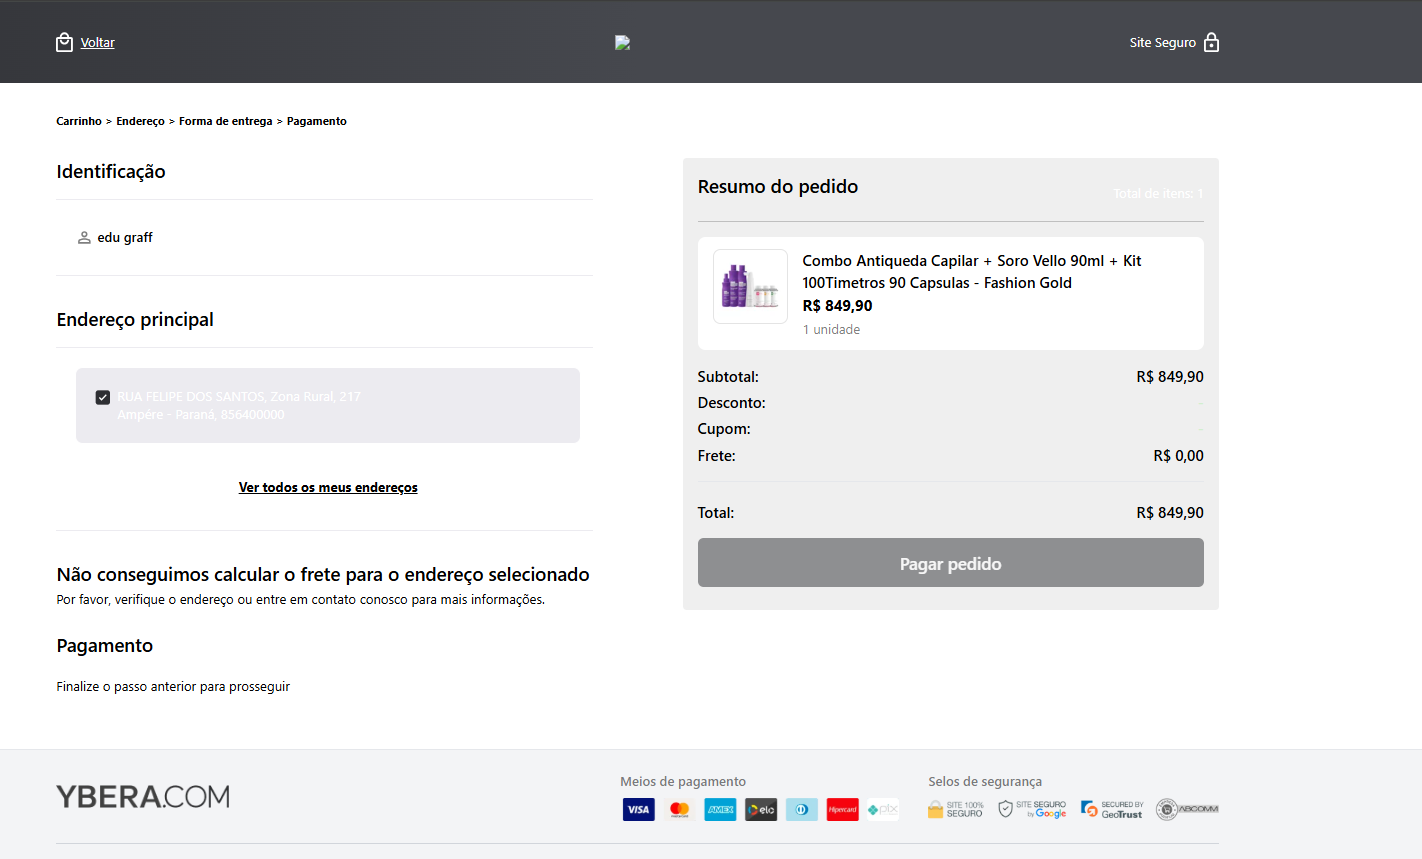Click the Pix payment icon
This screenshot has width=1422, height=859.
(x=883, y=810)
